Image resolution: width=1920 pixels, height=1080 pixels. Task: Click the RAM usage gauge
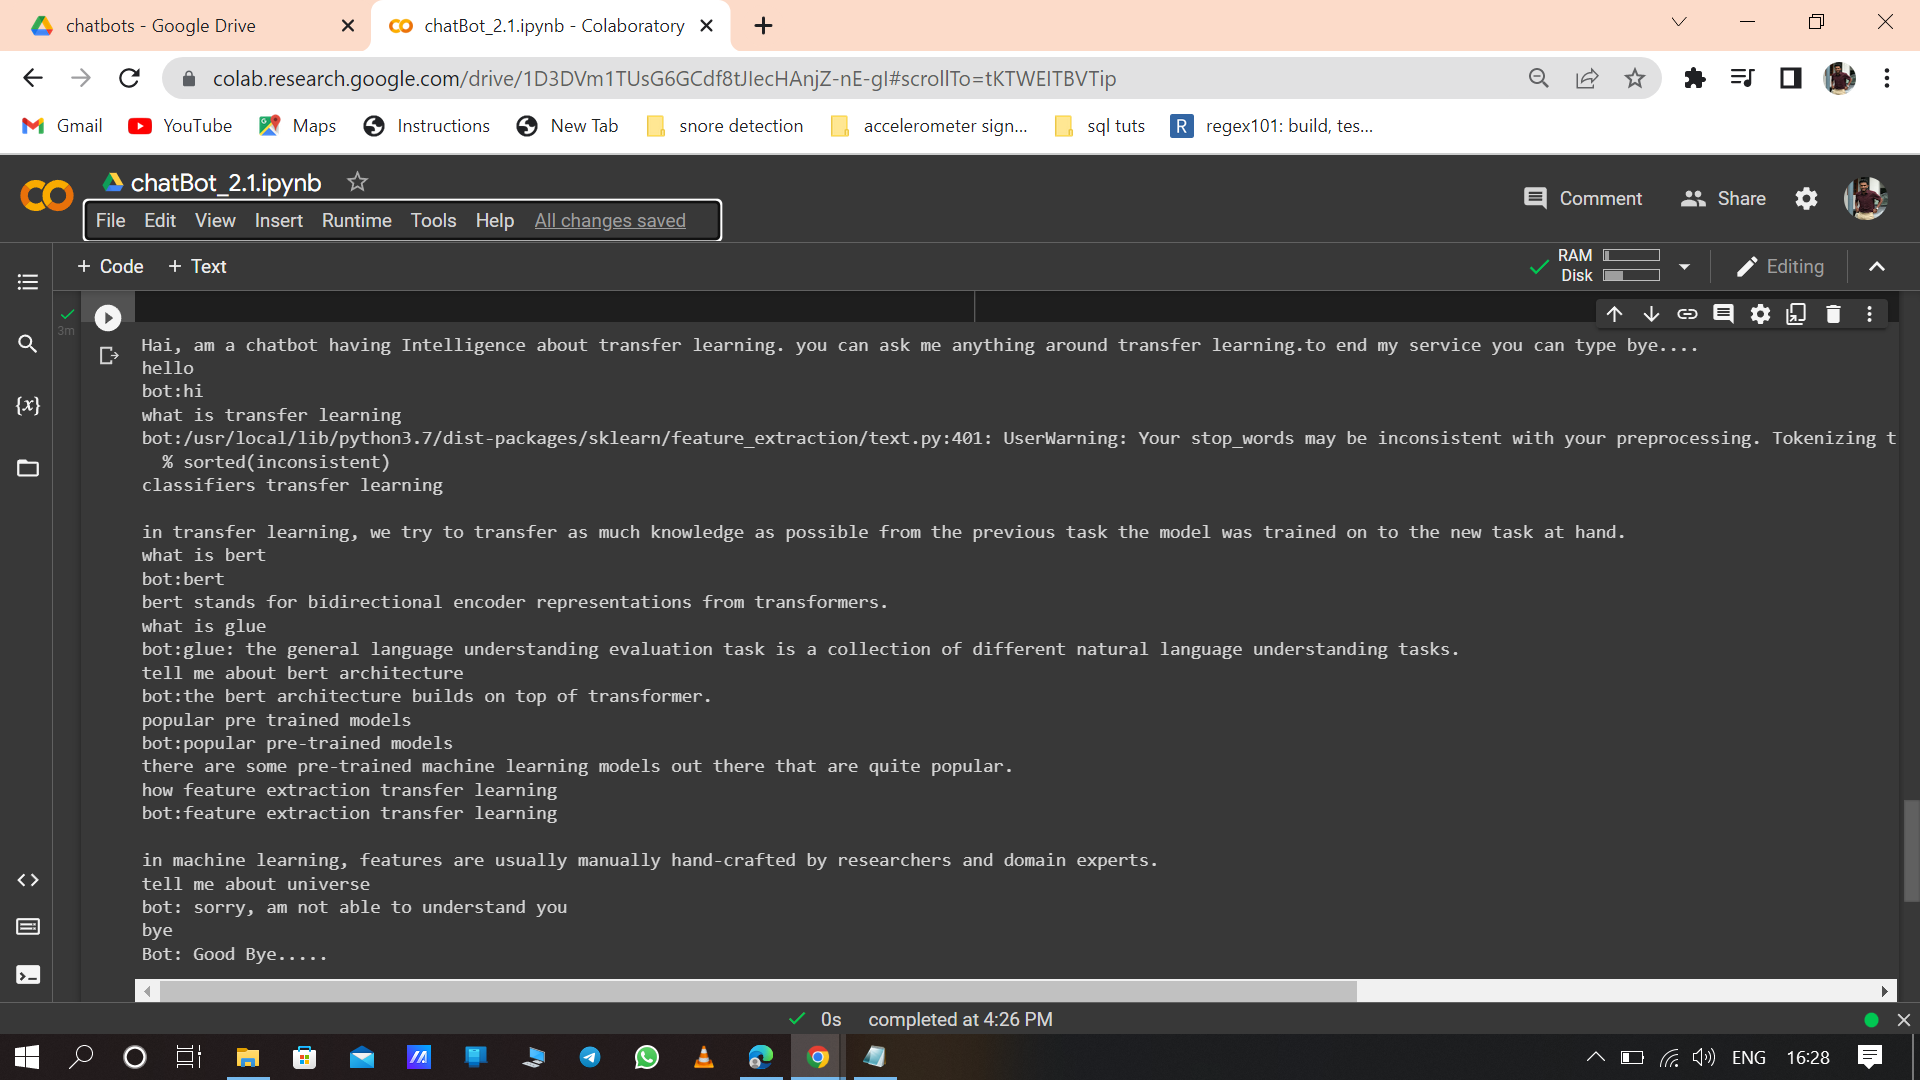1634,255
